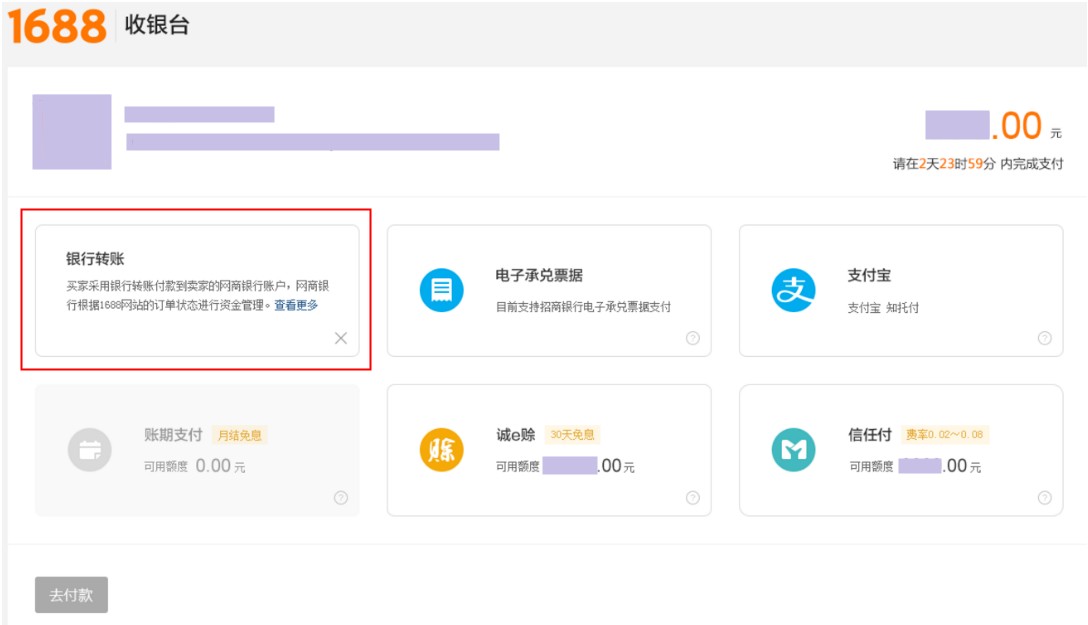Click the Alipay 支 logo icon

click(x=793, y=290)
